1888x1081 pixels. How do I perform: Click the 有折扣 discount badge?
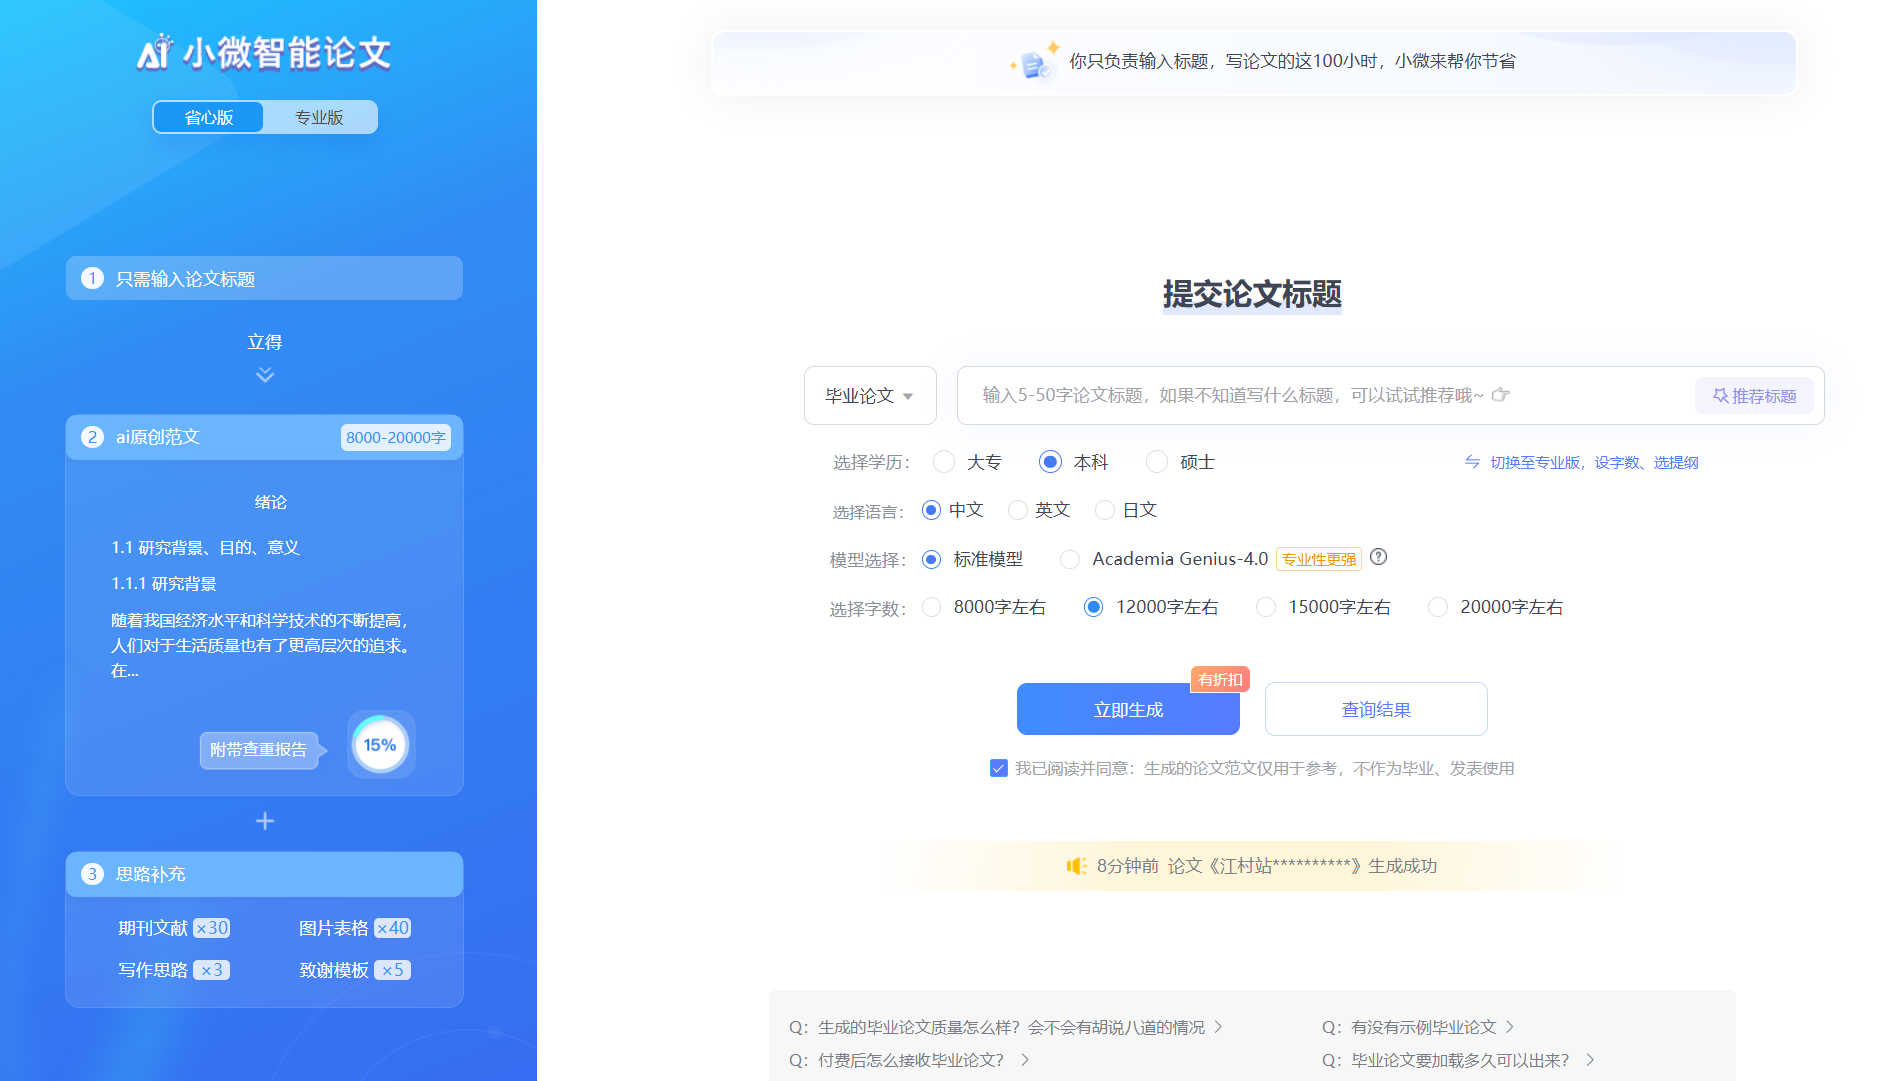1220,679
